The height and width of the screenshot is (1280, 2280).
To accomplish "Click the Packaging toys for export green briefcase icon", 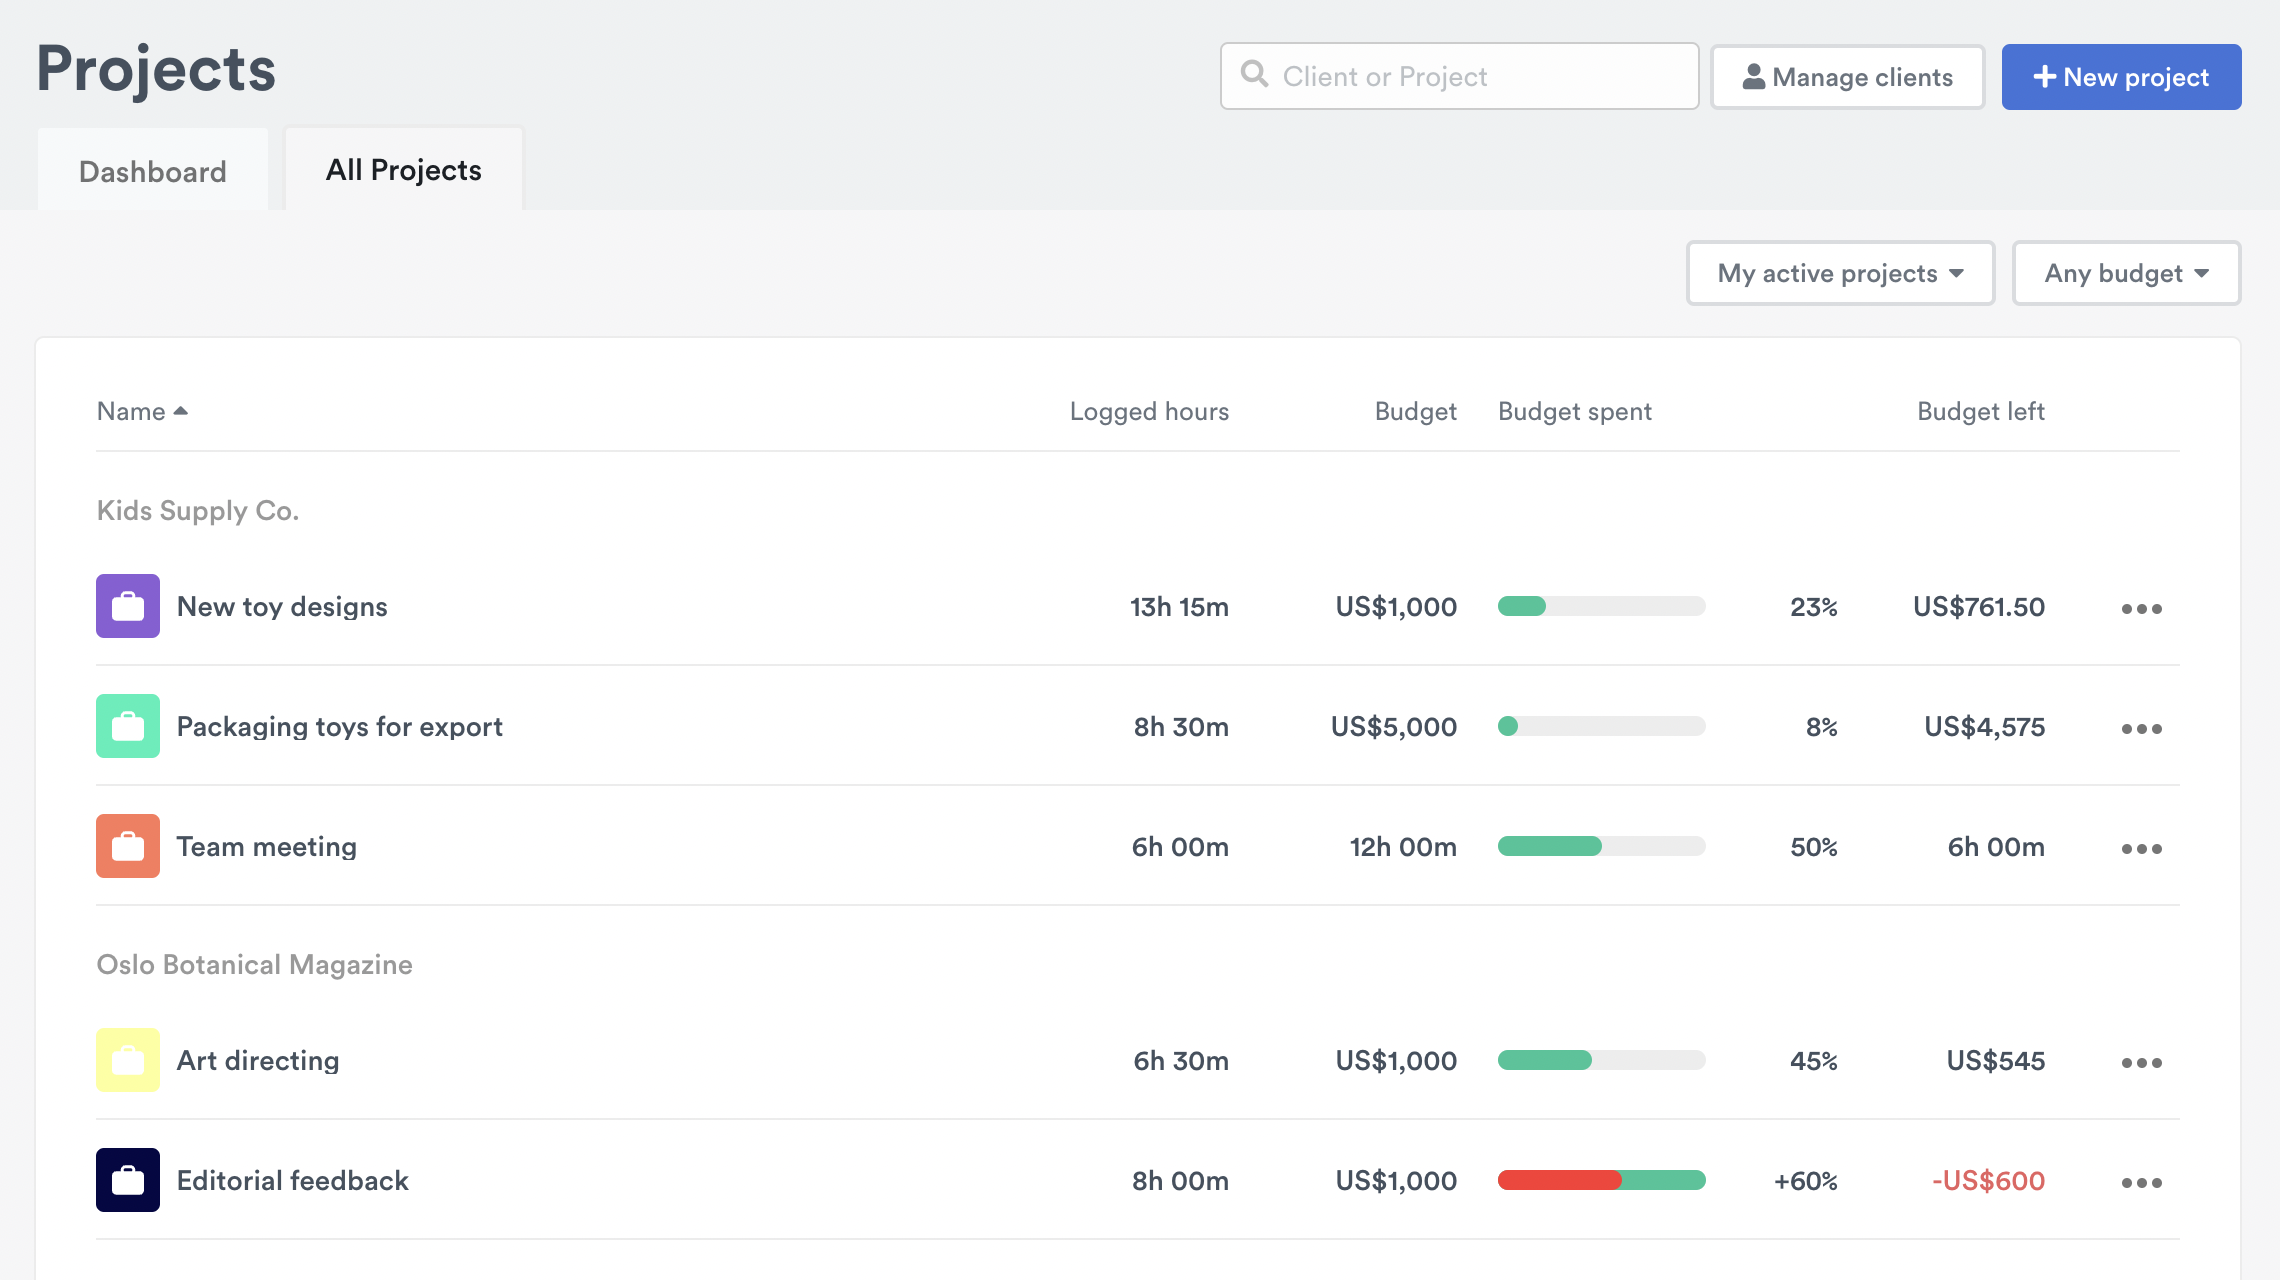I will pos(127,726).
